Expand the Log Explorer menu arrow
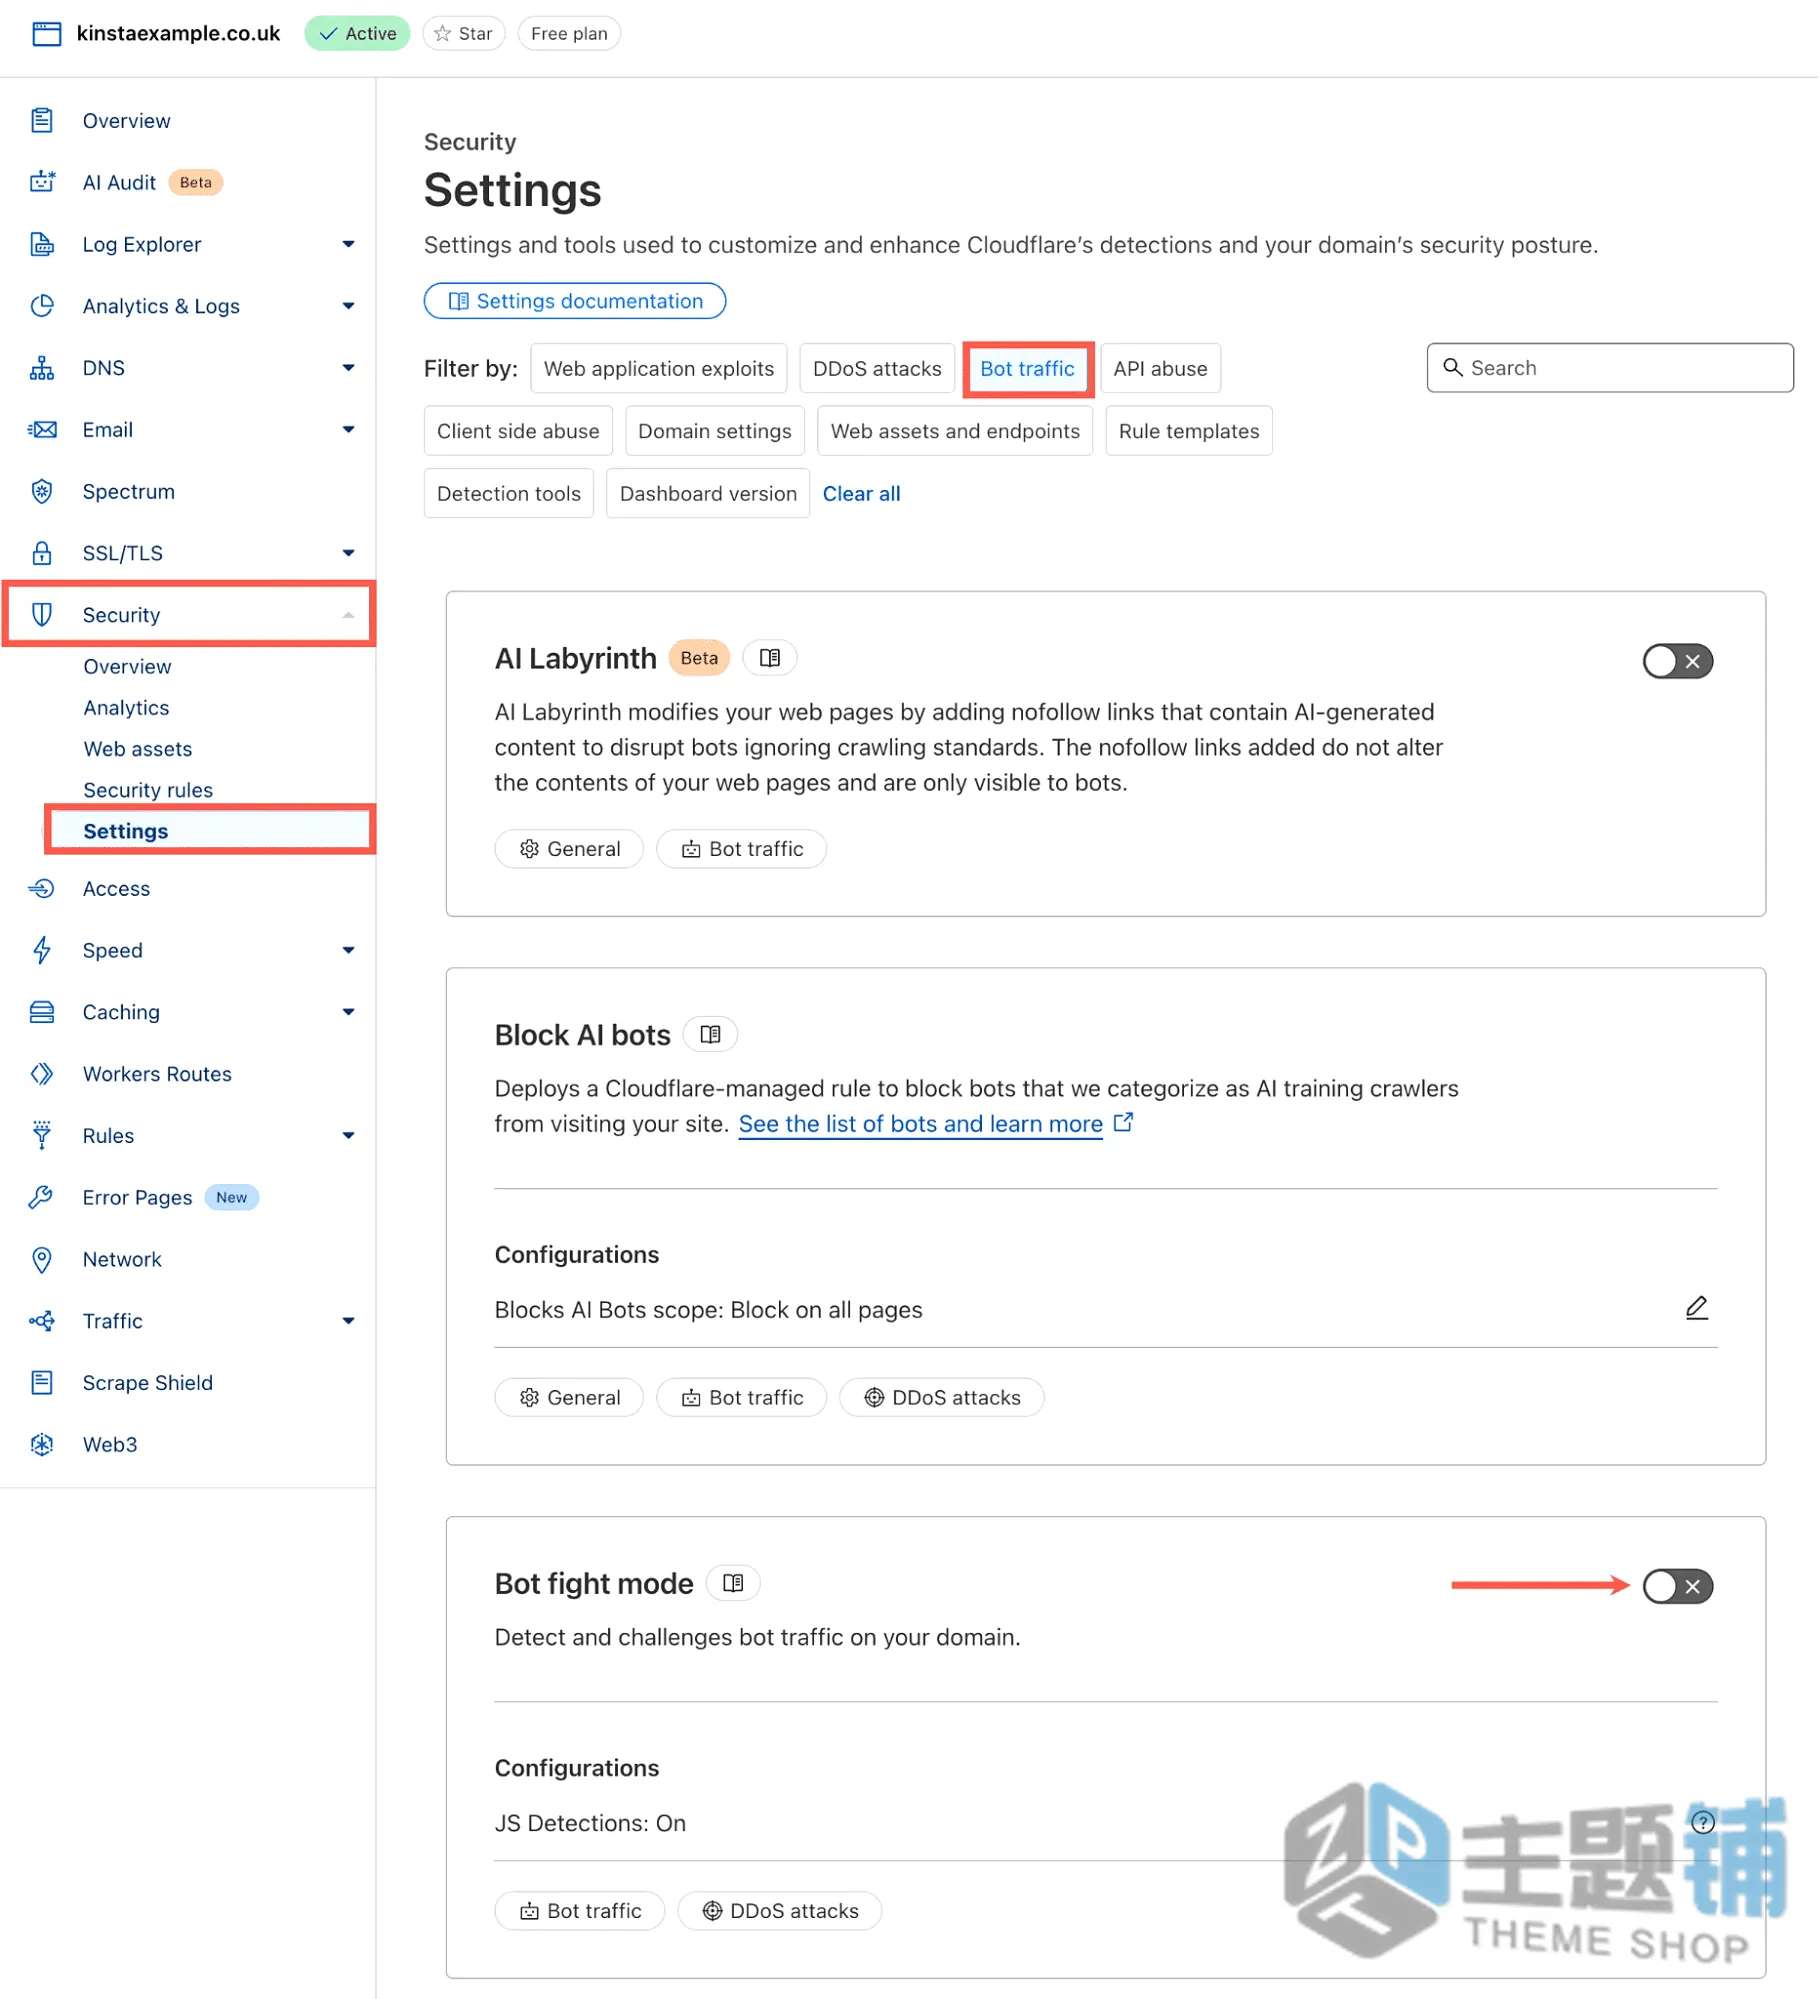Screen dimensions: 1820x1999 [348, 244]
